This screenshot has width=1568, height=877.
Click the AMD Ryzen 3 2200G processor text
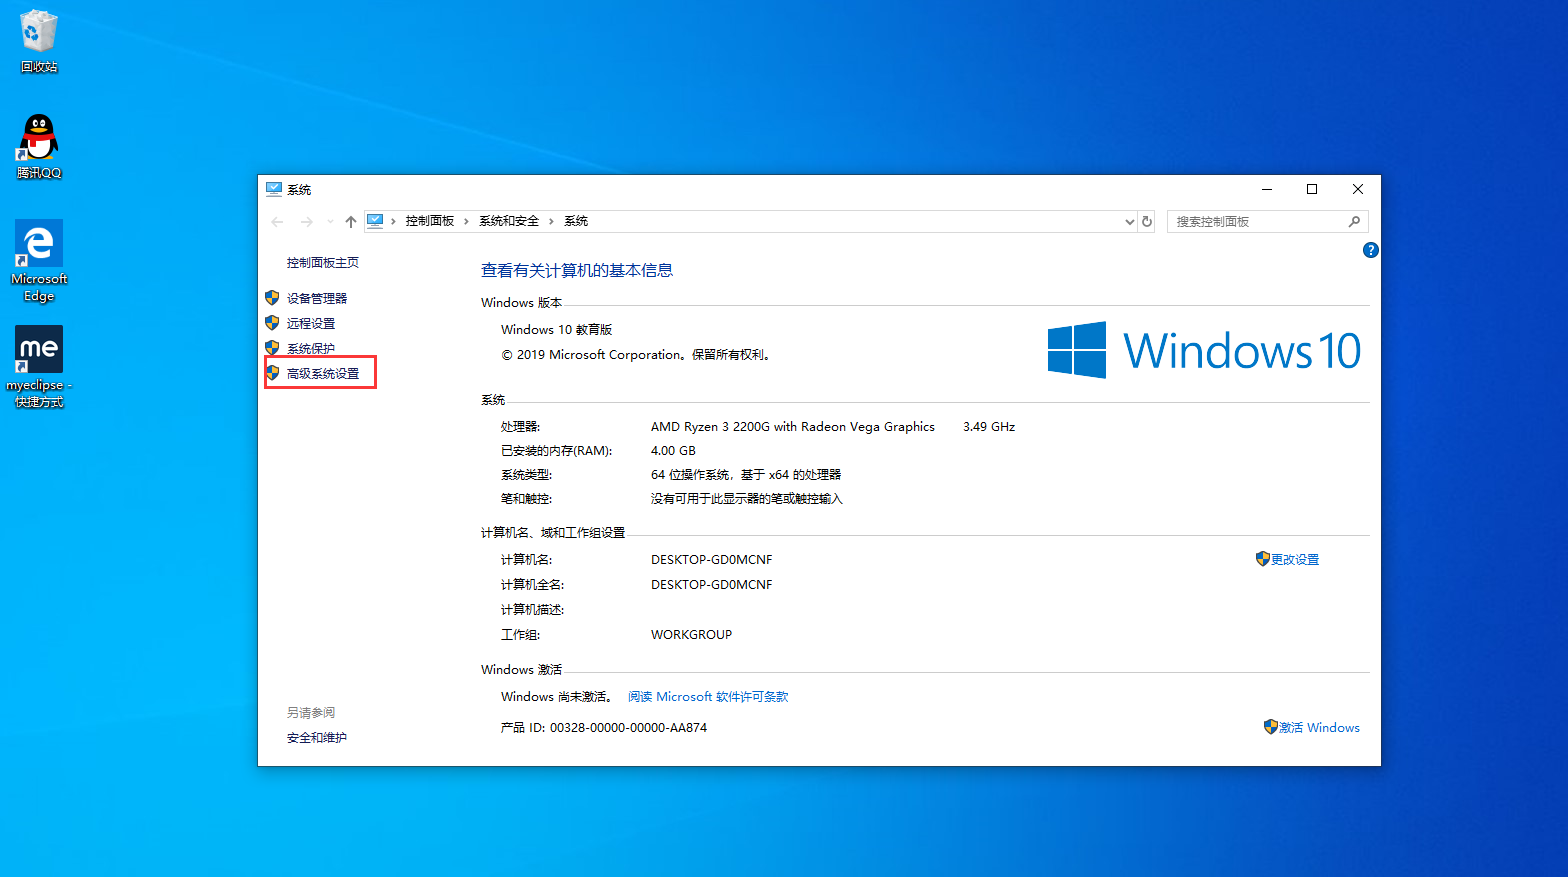(x=793, y=427)
